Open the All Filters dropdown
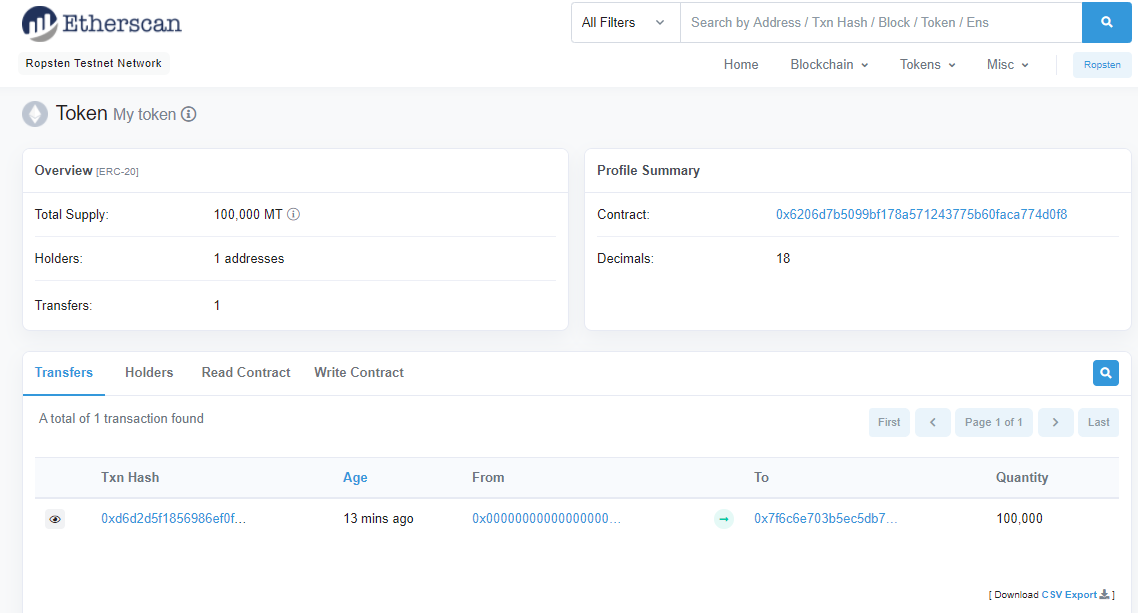This screenshot has width=1138, height=613. pyautogui.click(x=625, y=22)
